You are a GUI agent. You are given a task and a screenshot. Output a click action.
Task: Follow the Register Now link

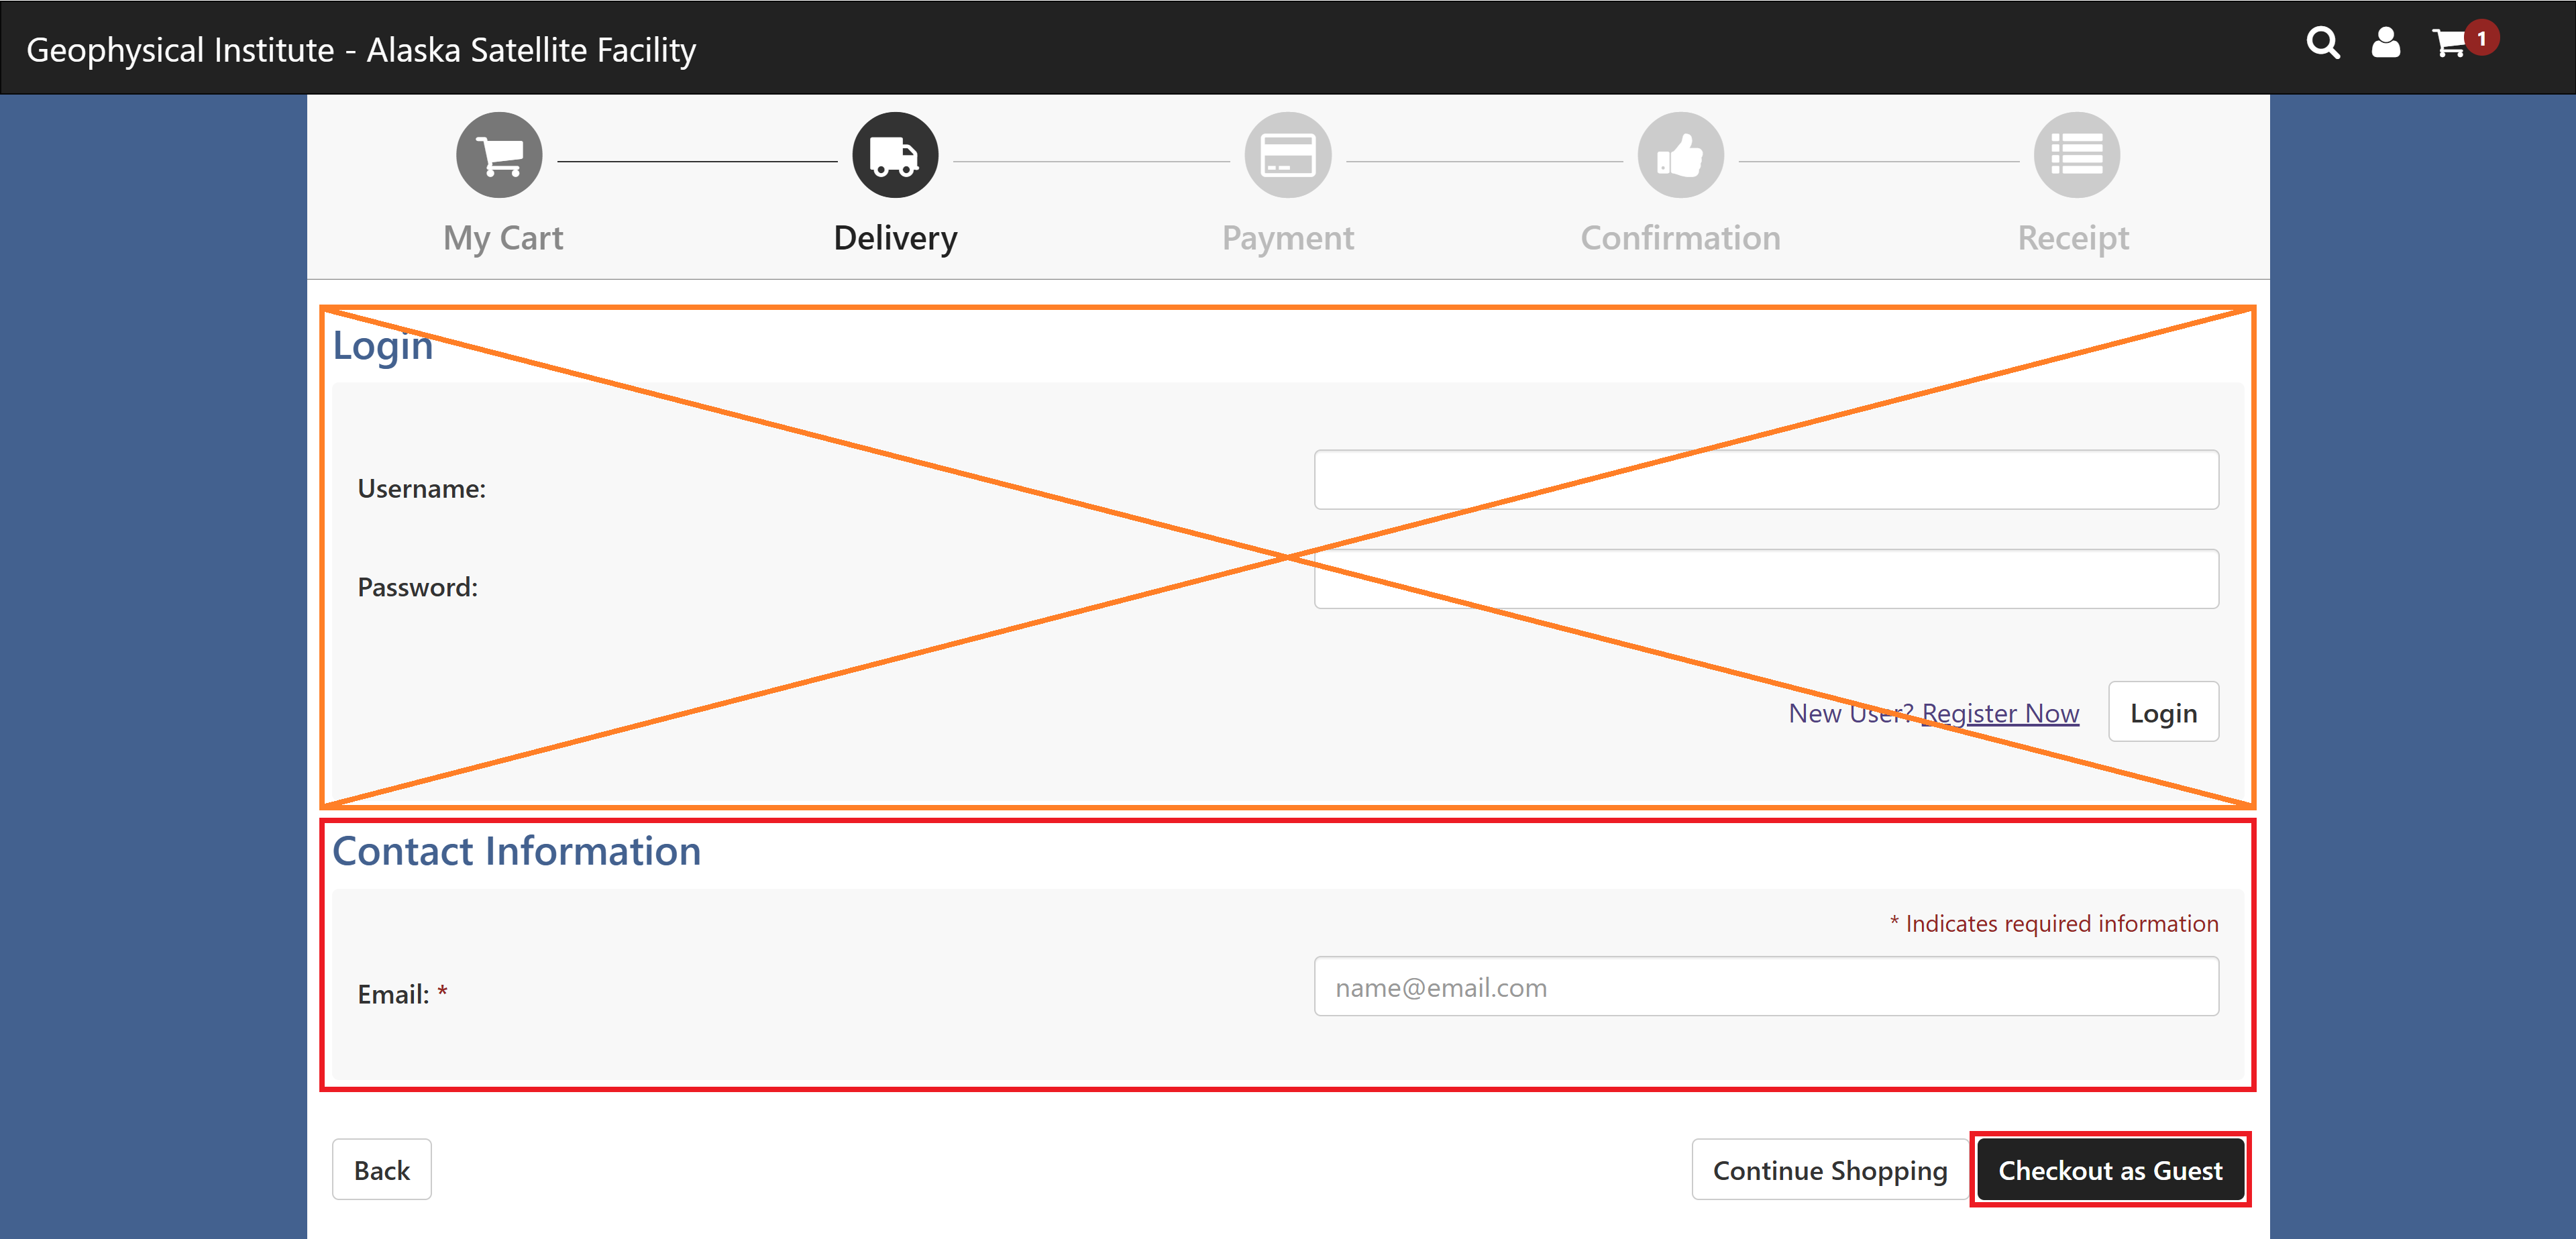pos(2000,713)
